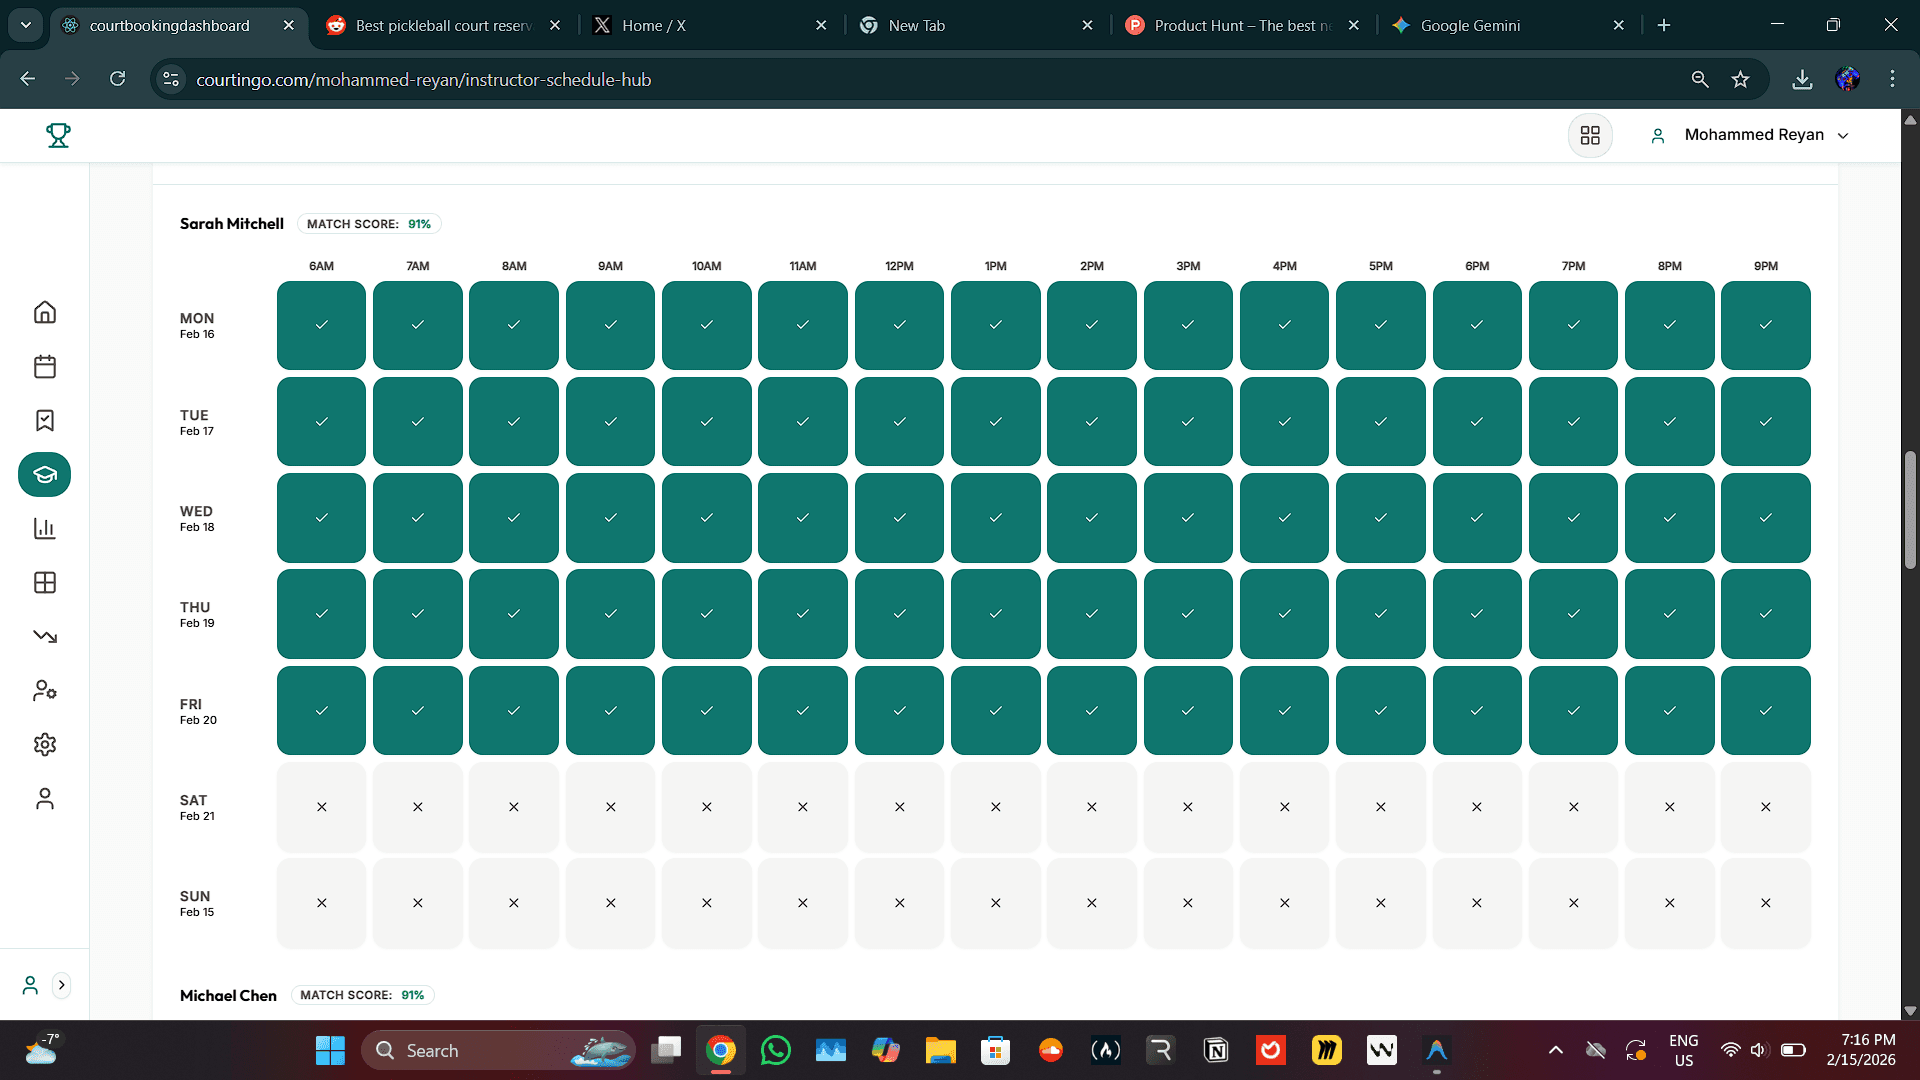Select the Courts grid icon in the sidebar
The height and width of the screenshot is (1080, 1920).
tap(44, 583)
